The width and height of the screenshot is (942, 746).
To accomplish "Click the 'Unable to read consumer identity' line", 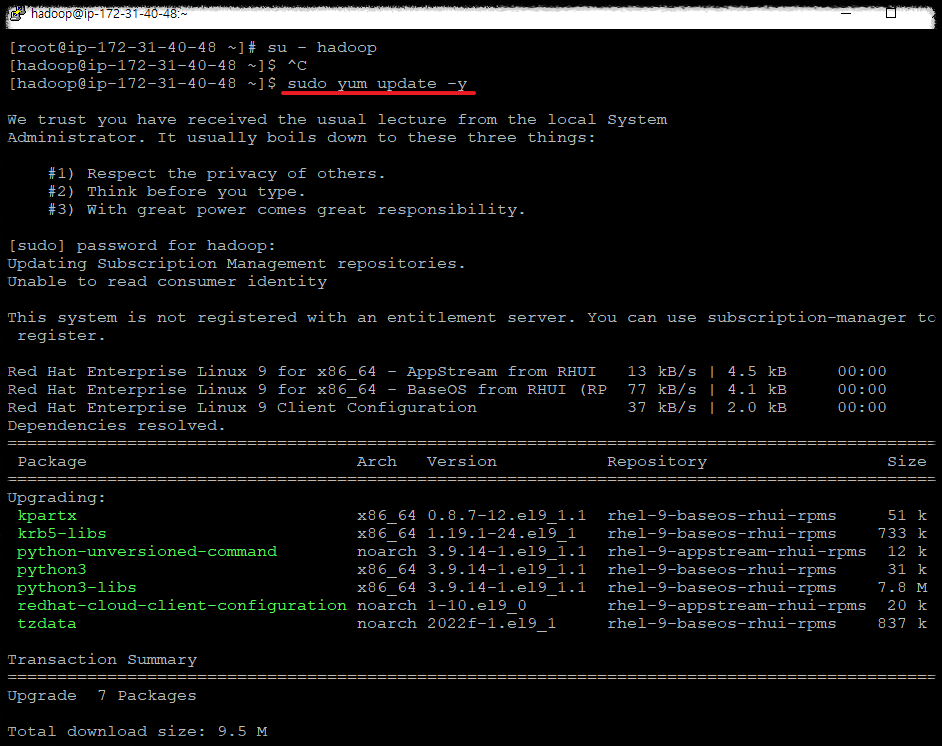I will click(x=167, y=282).
